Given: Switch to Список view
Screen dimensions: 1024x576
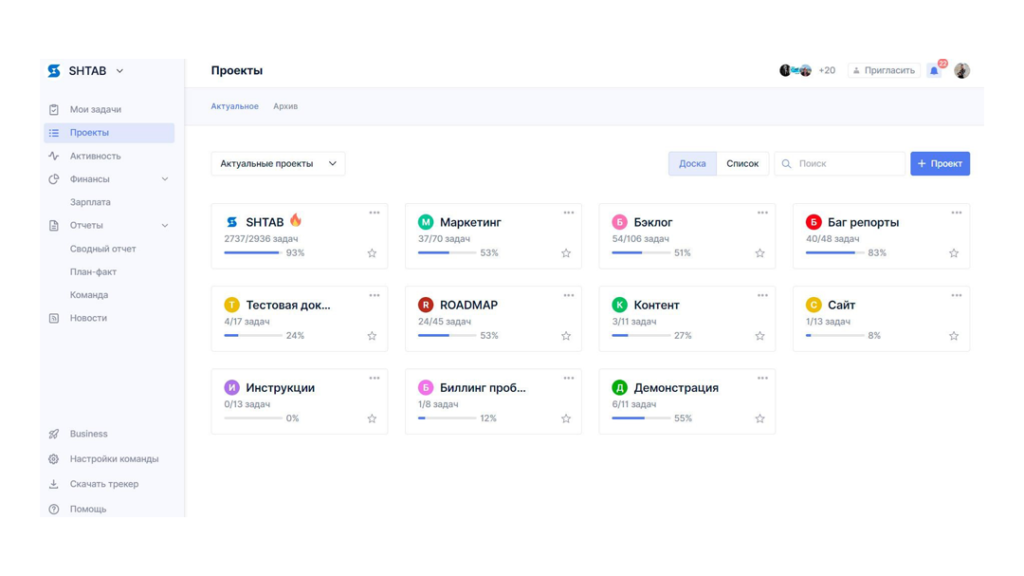Looking at the screenshot, I should tap(742, 164).
